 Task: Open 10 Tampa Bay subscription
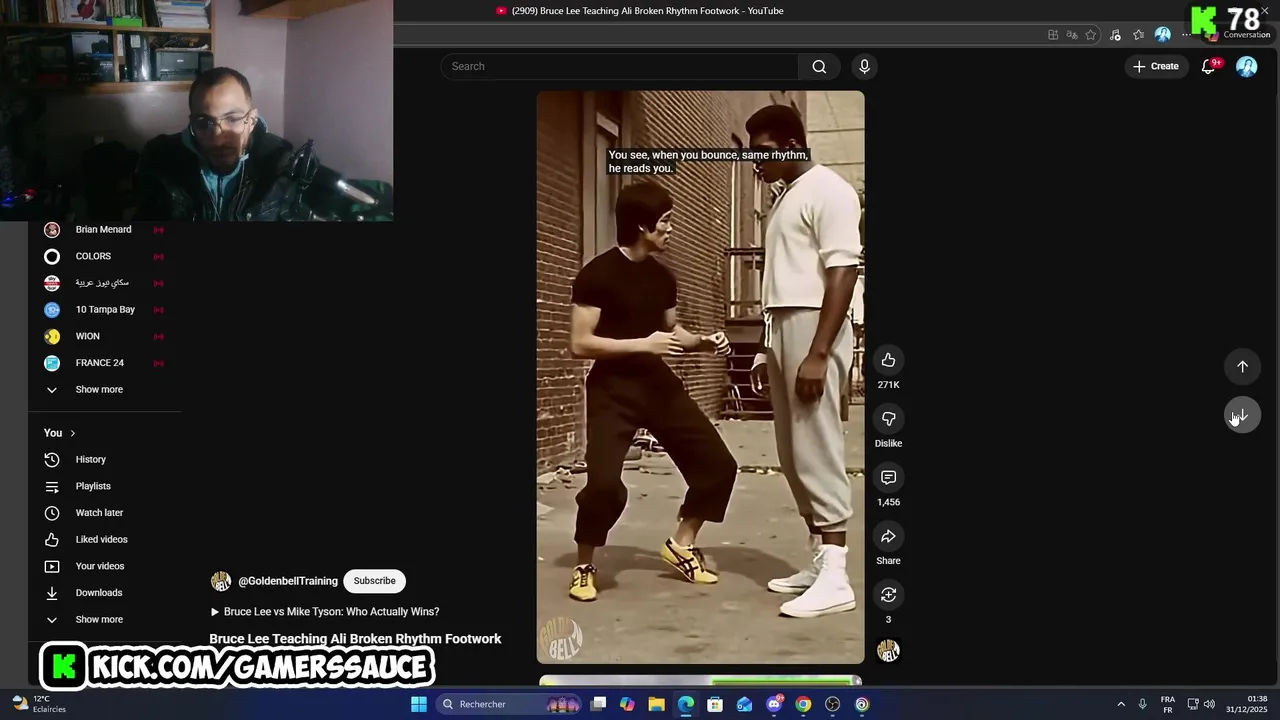(104, 310)
